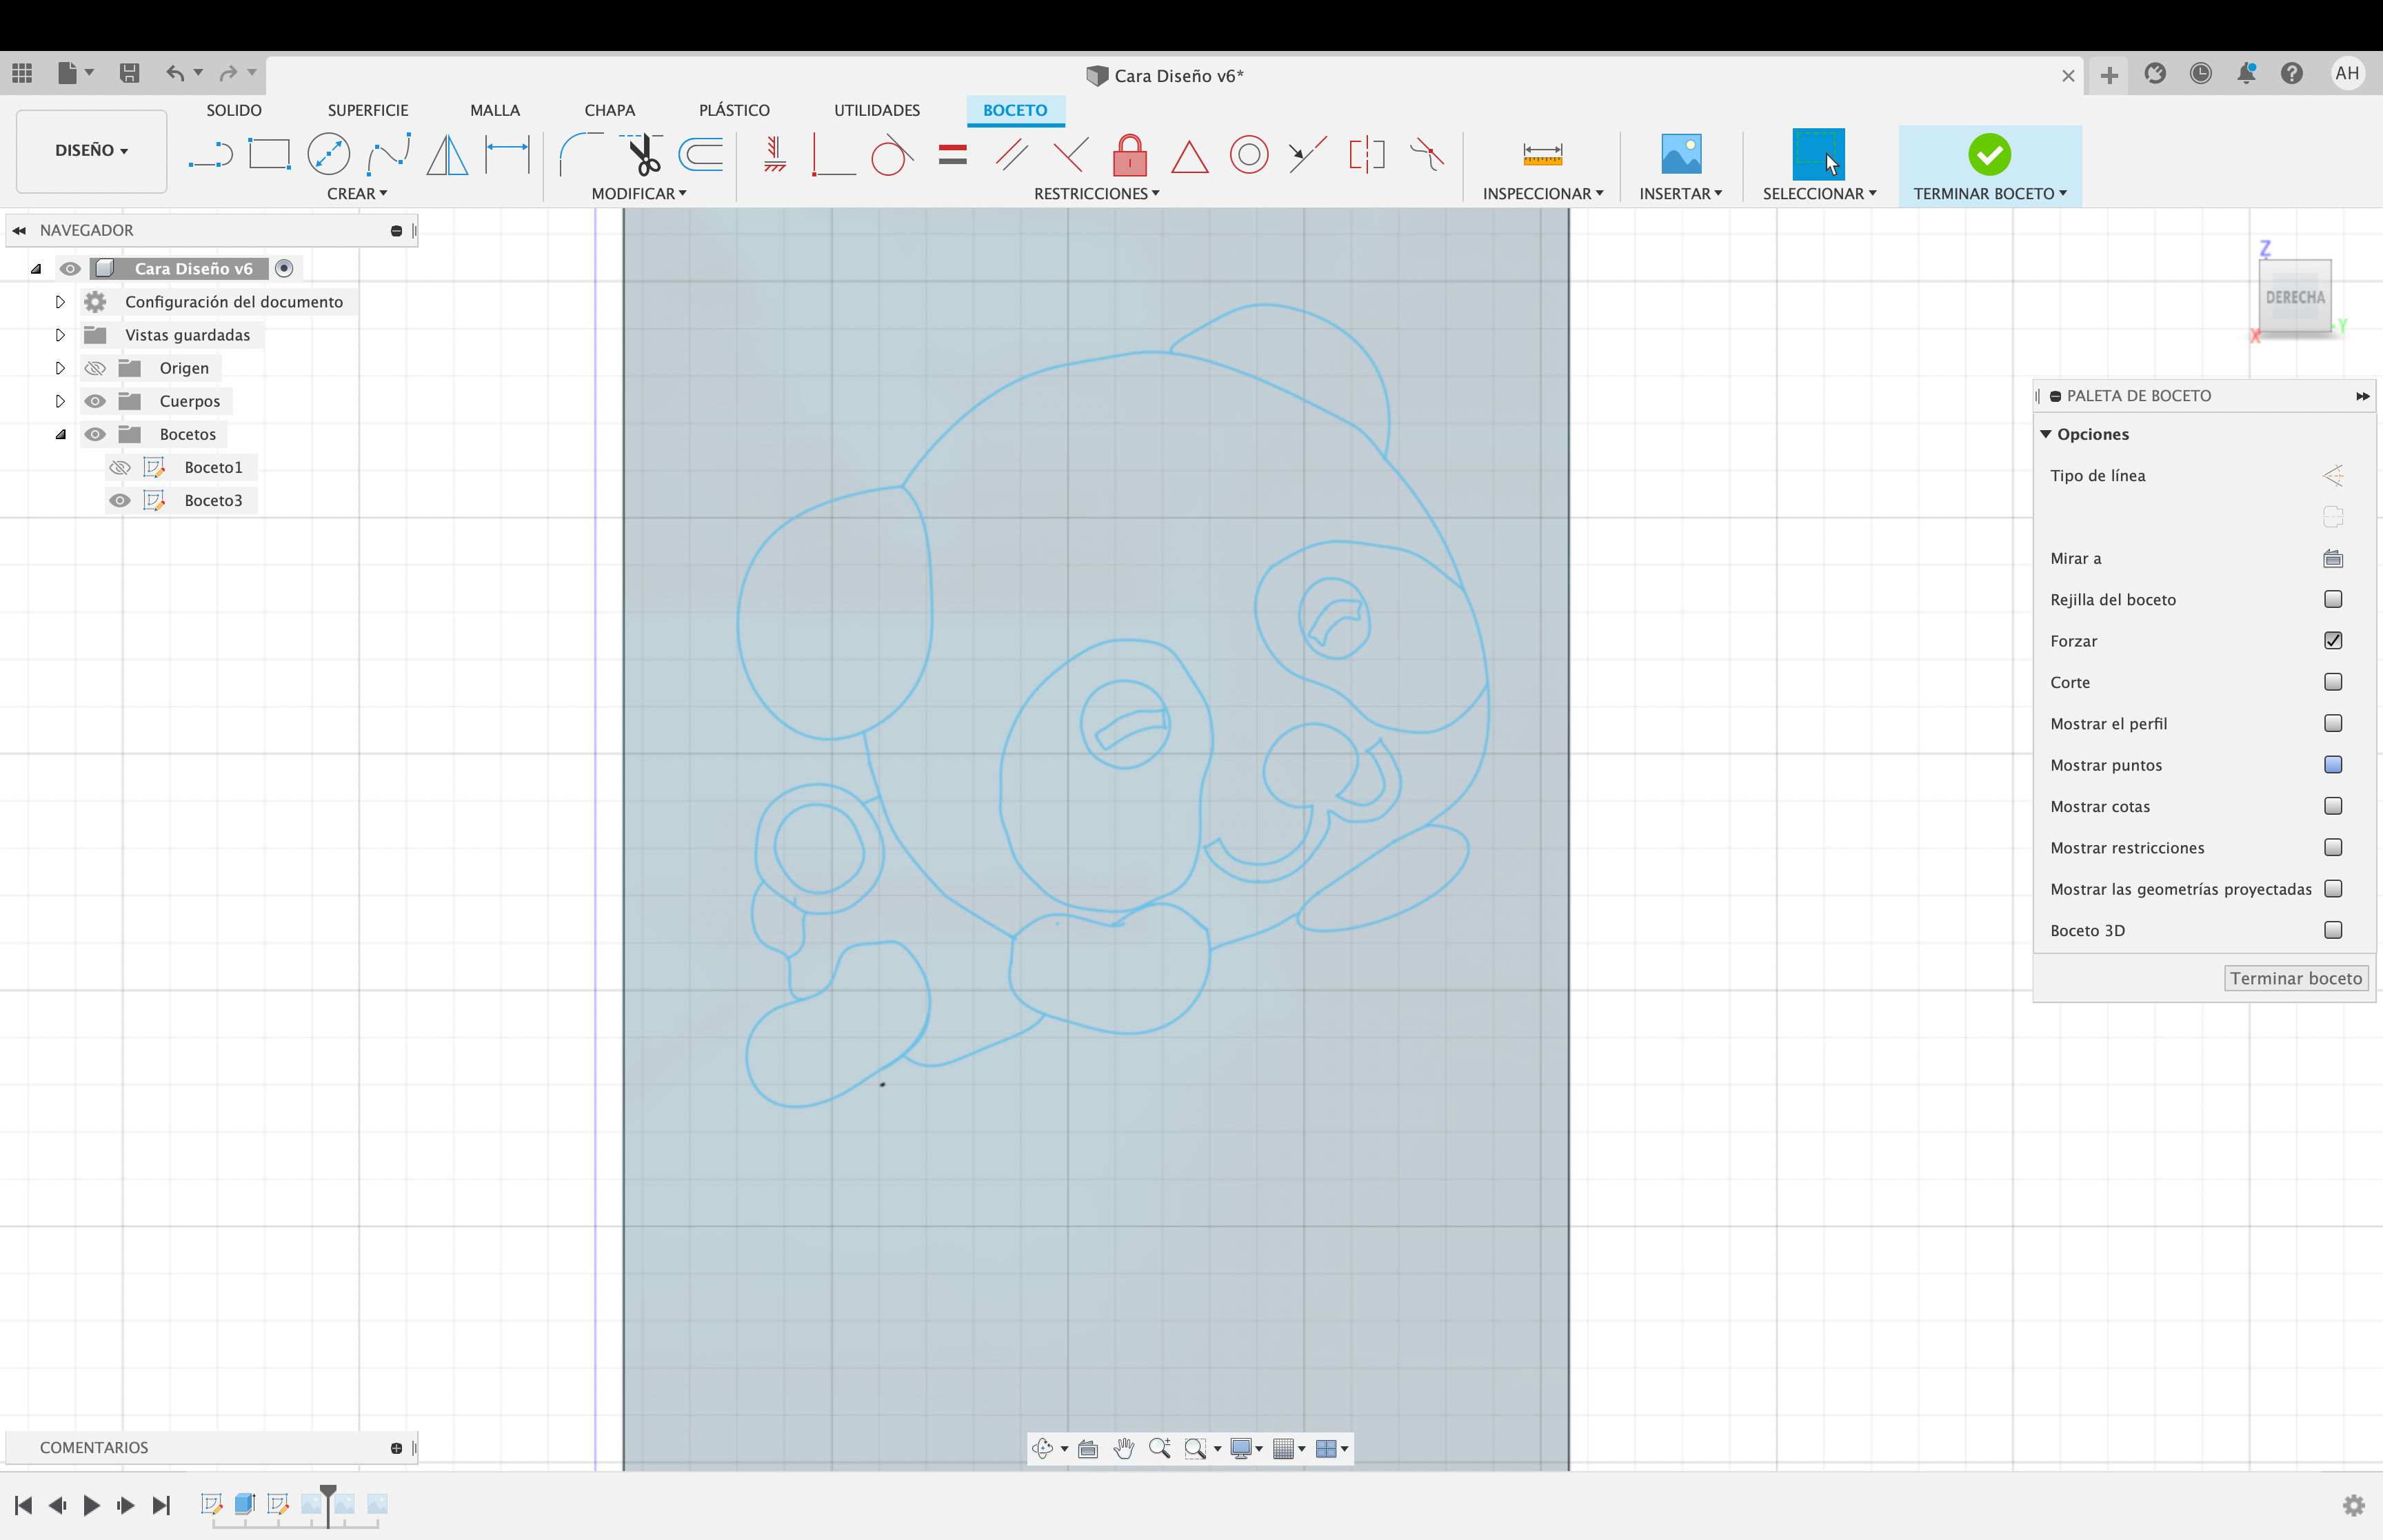Click the Terminar boceto button
This screenshot has width=2383, height=1540.
click(x=2296, y=978)
